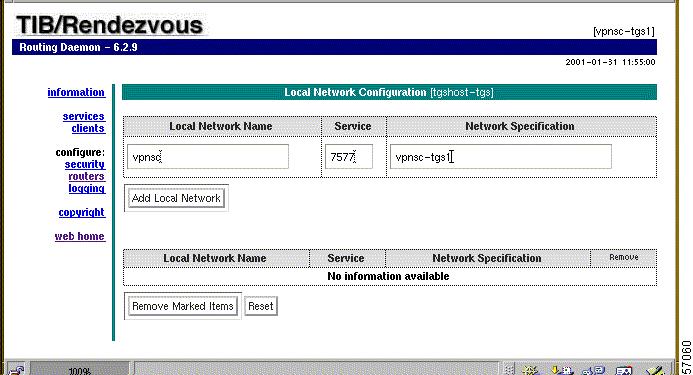The width and height of the screenshot is (693, 375).
Task: Click the TIB/Rendezvous title heading
Action: point(110,25)
